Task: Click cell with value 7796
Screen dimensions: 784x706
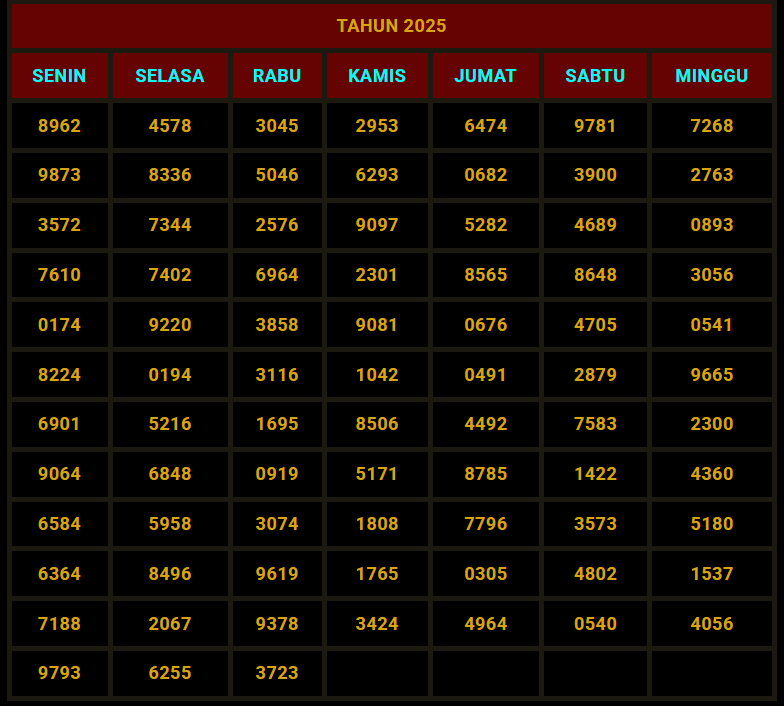Action: 486,524
